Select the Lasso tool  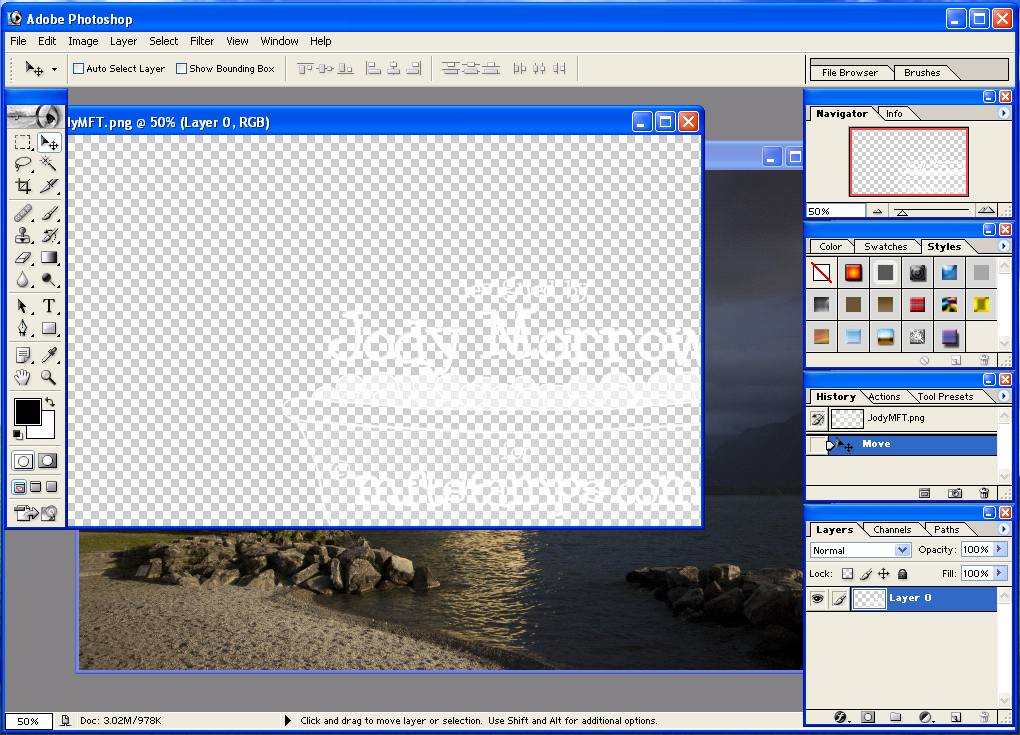[23, 164]
